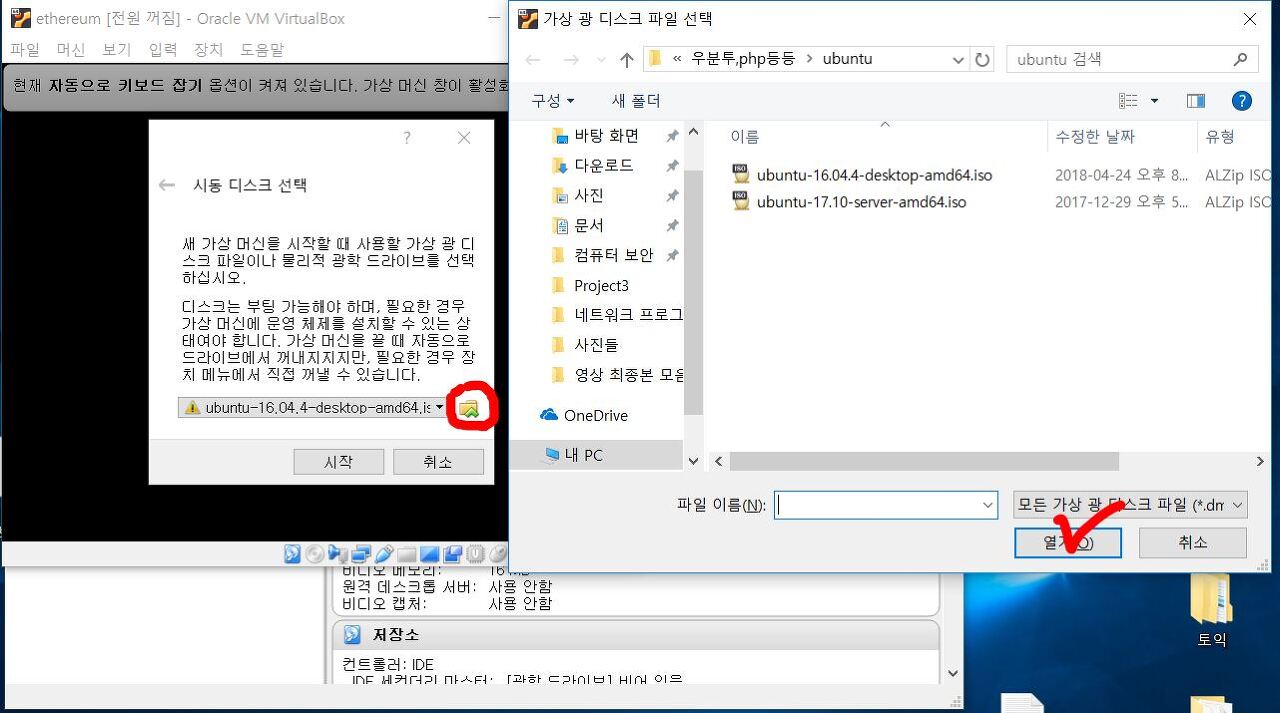
Task: Select 문서 in the navigation pane
Action: click(x=589, y=225)
